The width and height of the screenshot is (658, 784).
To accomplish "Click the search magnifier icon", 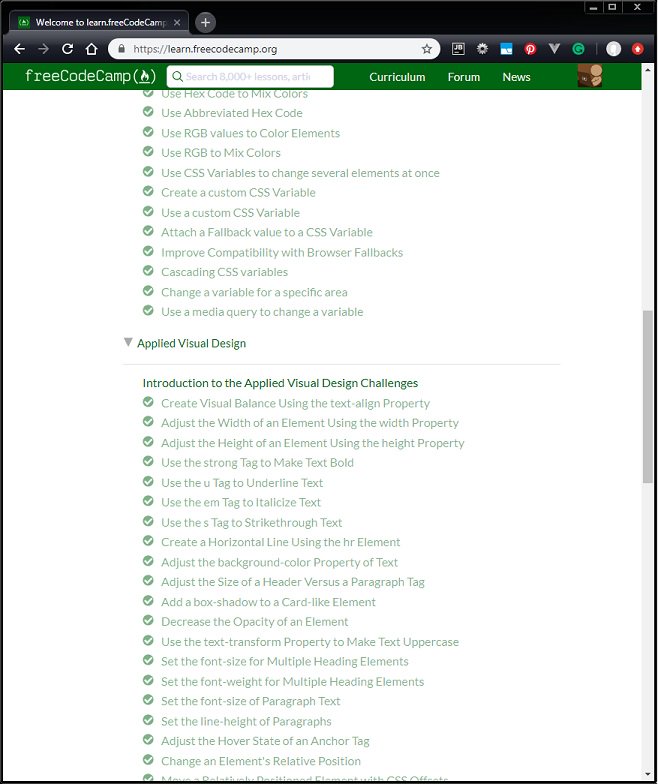I will point(177,76).
